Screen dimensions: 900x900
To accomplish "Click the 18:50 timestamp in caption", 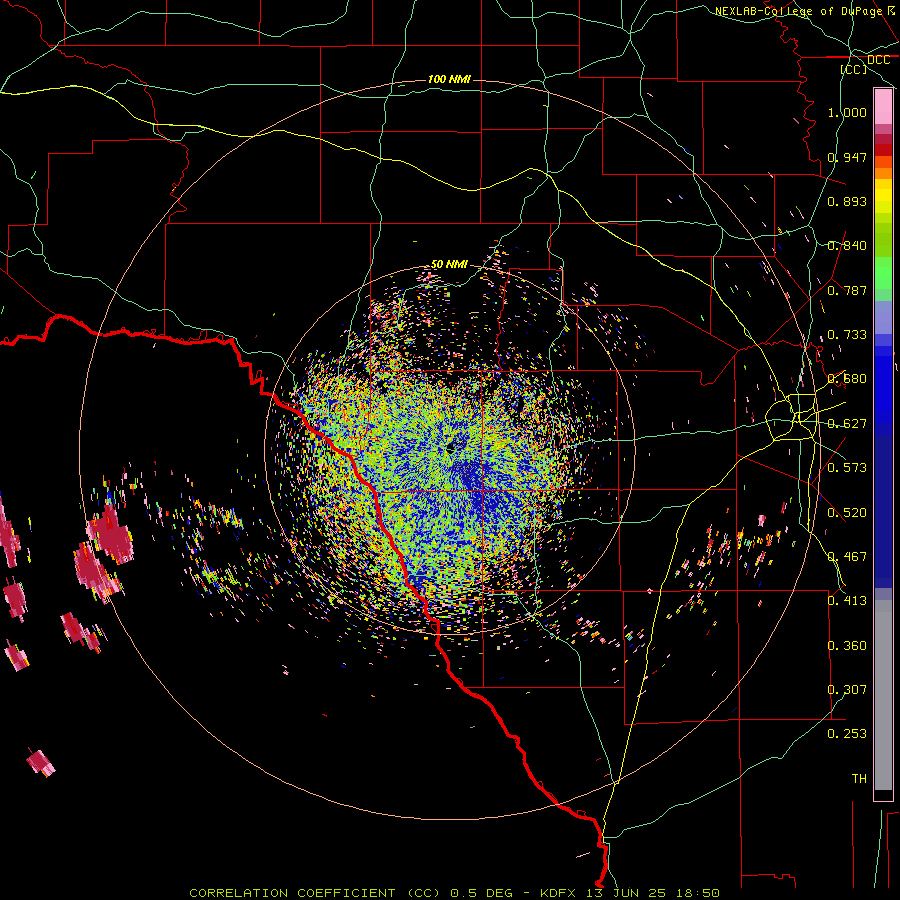I will pos(698,893).
